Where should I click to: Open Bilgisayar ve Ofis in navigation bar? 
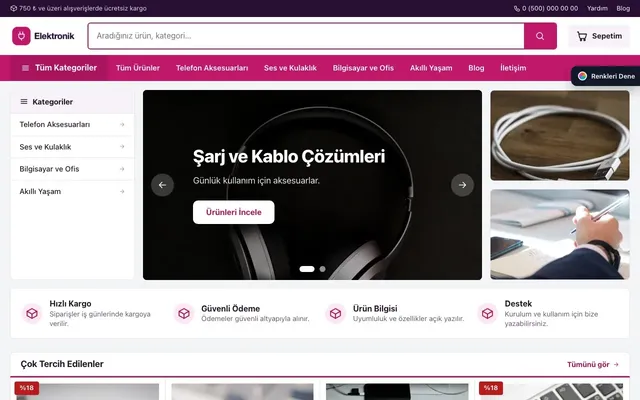pyautogui.click(x=363, y=68)
